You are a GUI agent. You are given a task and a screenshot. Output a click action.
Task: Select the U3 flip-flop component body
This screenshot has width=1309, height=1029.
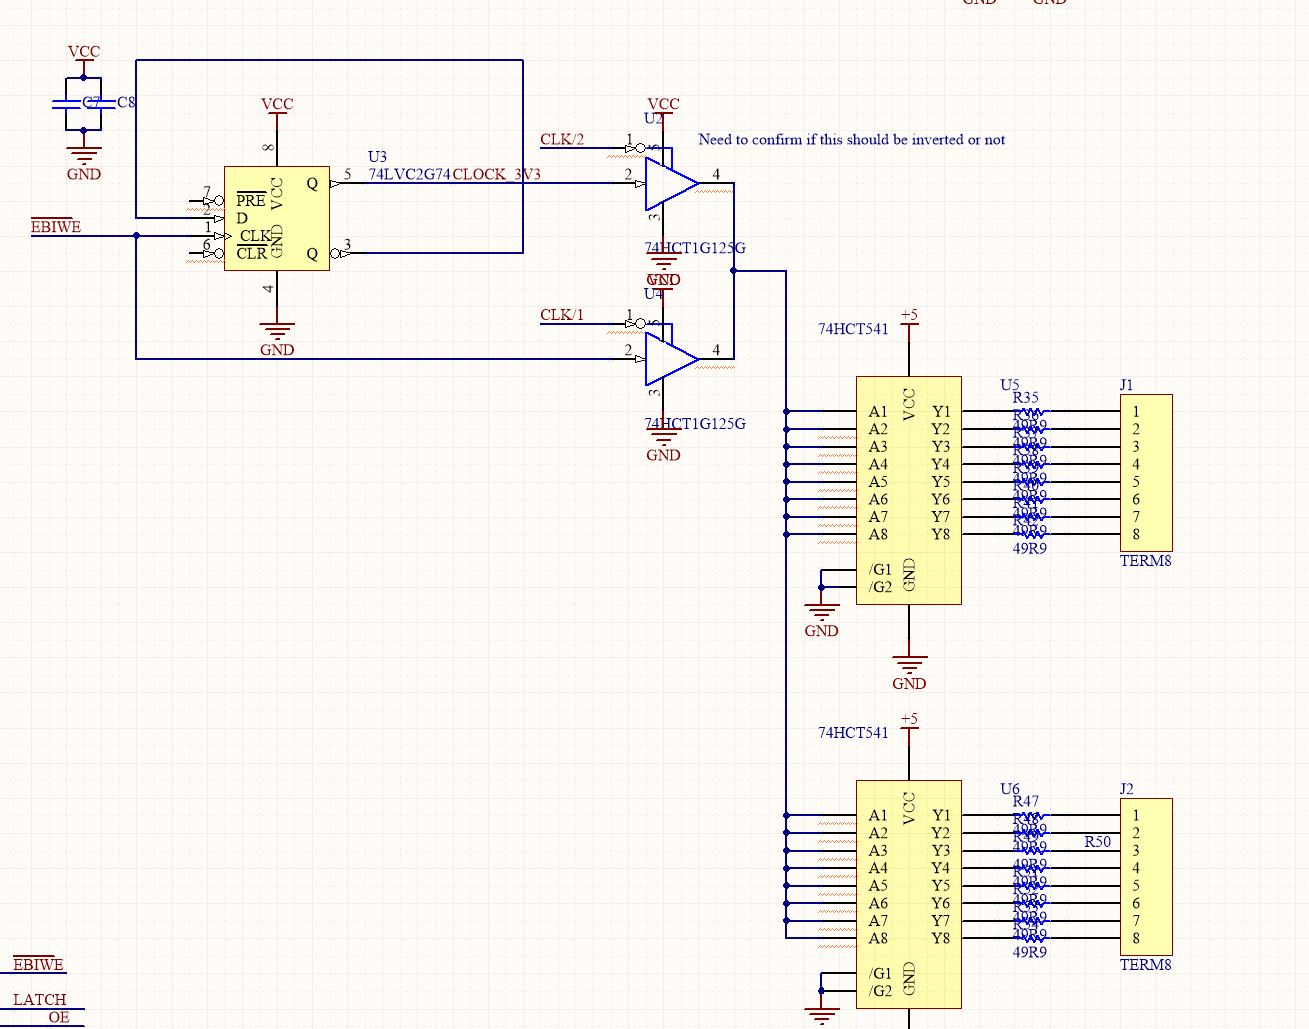coord(277,219)
